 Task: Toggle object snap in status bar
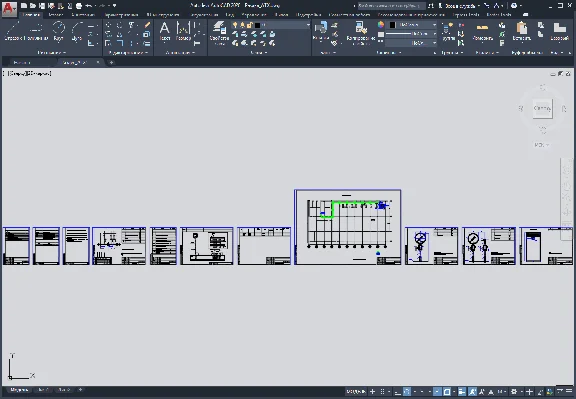[x=447, y=392]
